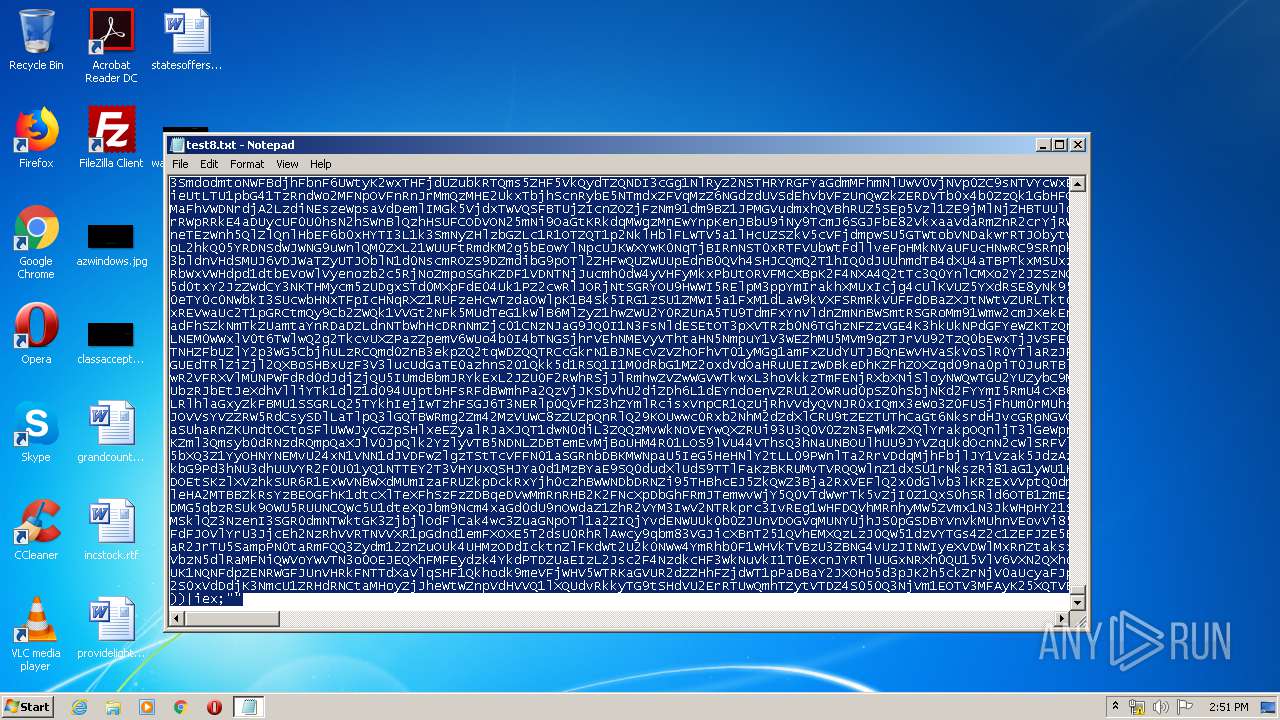Open Windows Explorer from the taskbar

coord(113,707)
